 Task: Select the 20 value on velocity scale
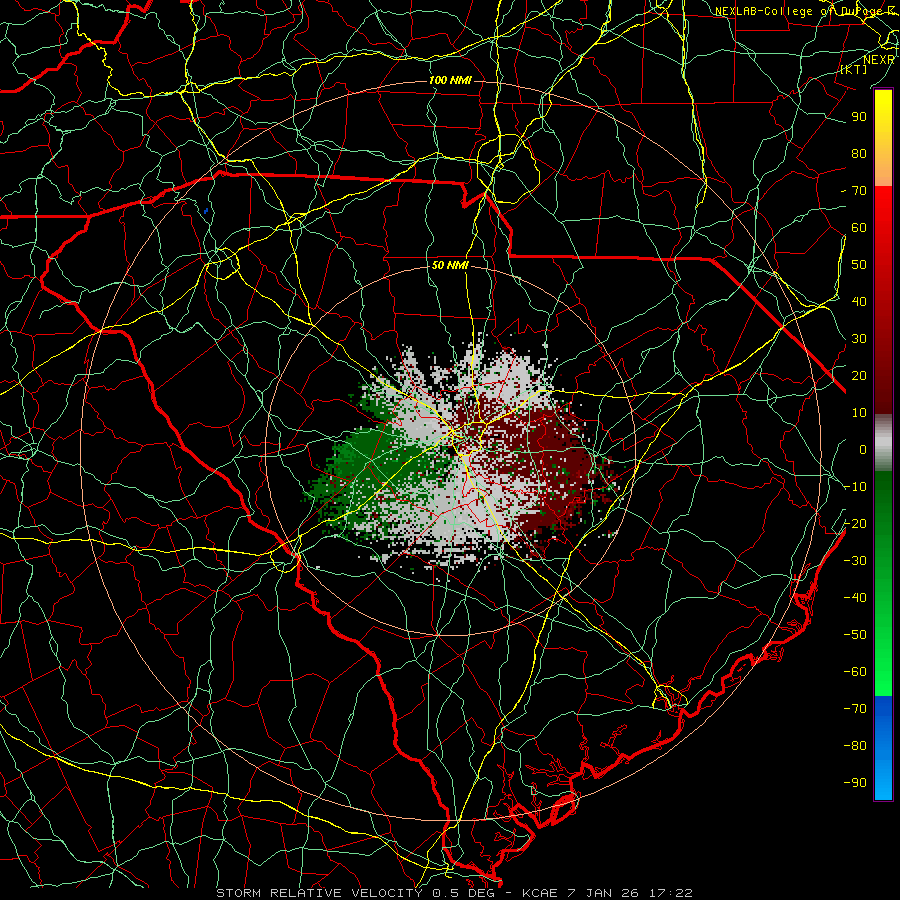click(859, 375)
